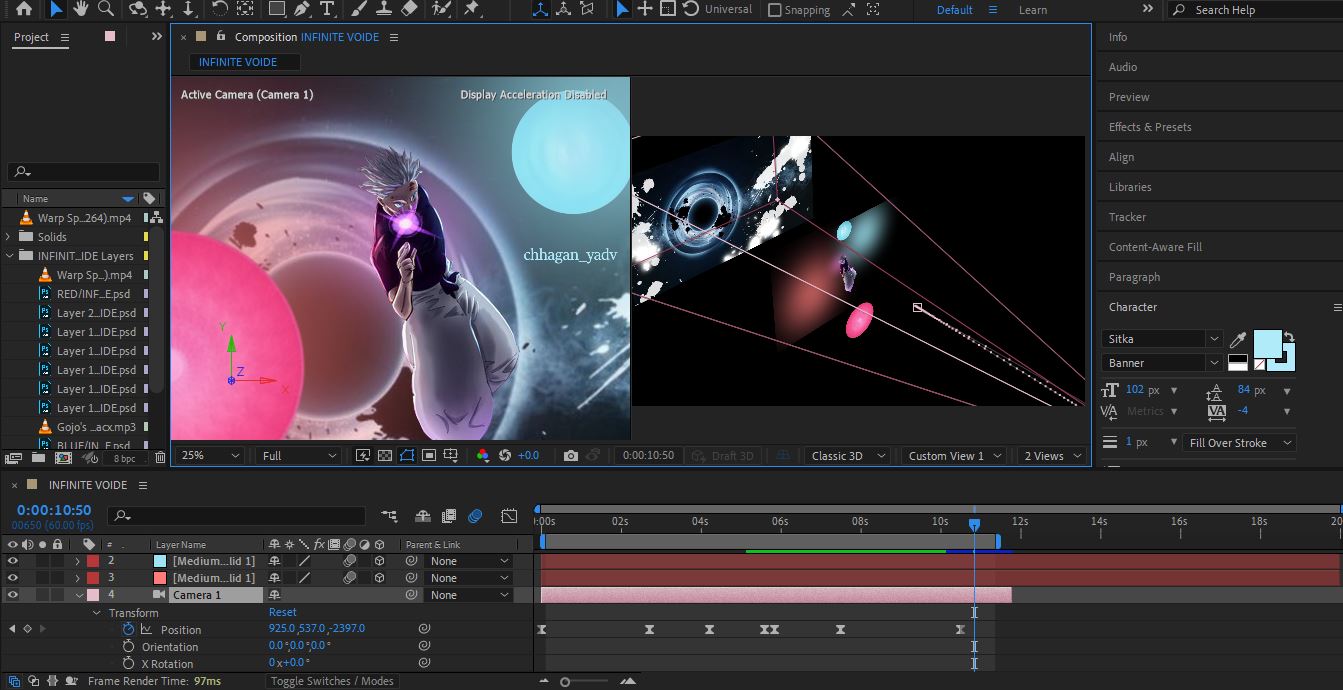Select the Hand tool
The width and height of the screenshot is (1343, 690).
click(x=80, y=9)
